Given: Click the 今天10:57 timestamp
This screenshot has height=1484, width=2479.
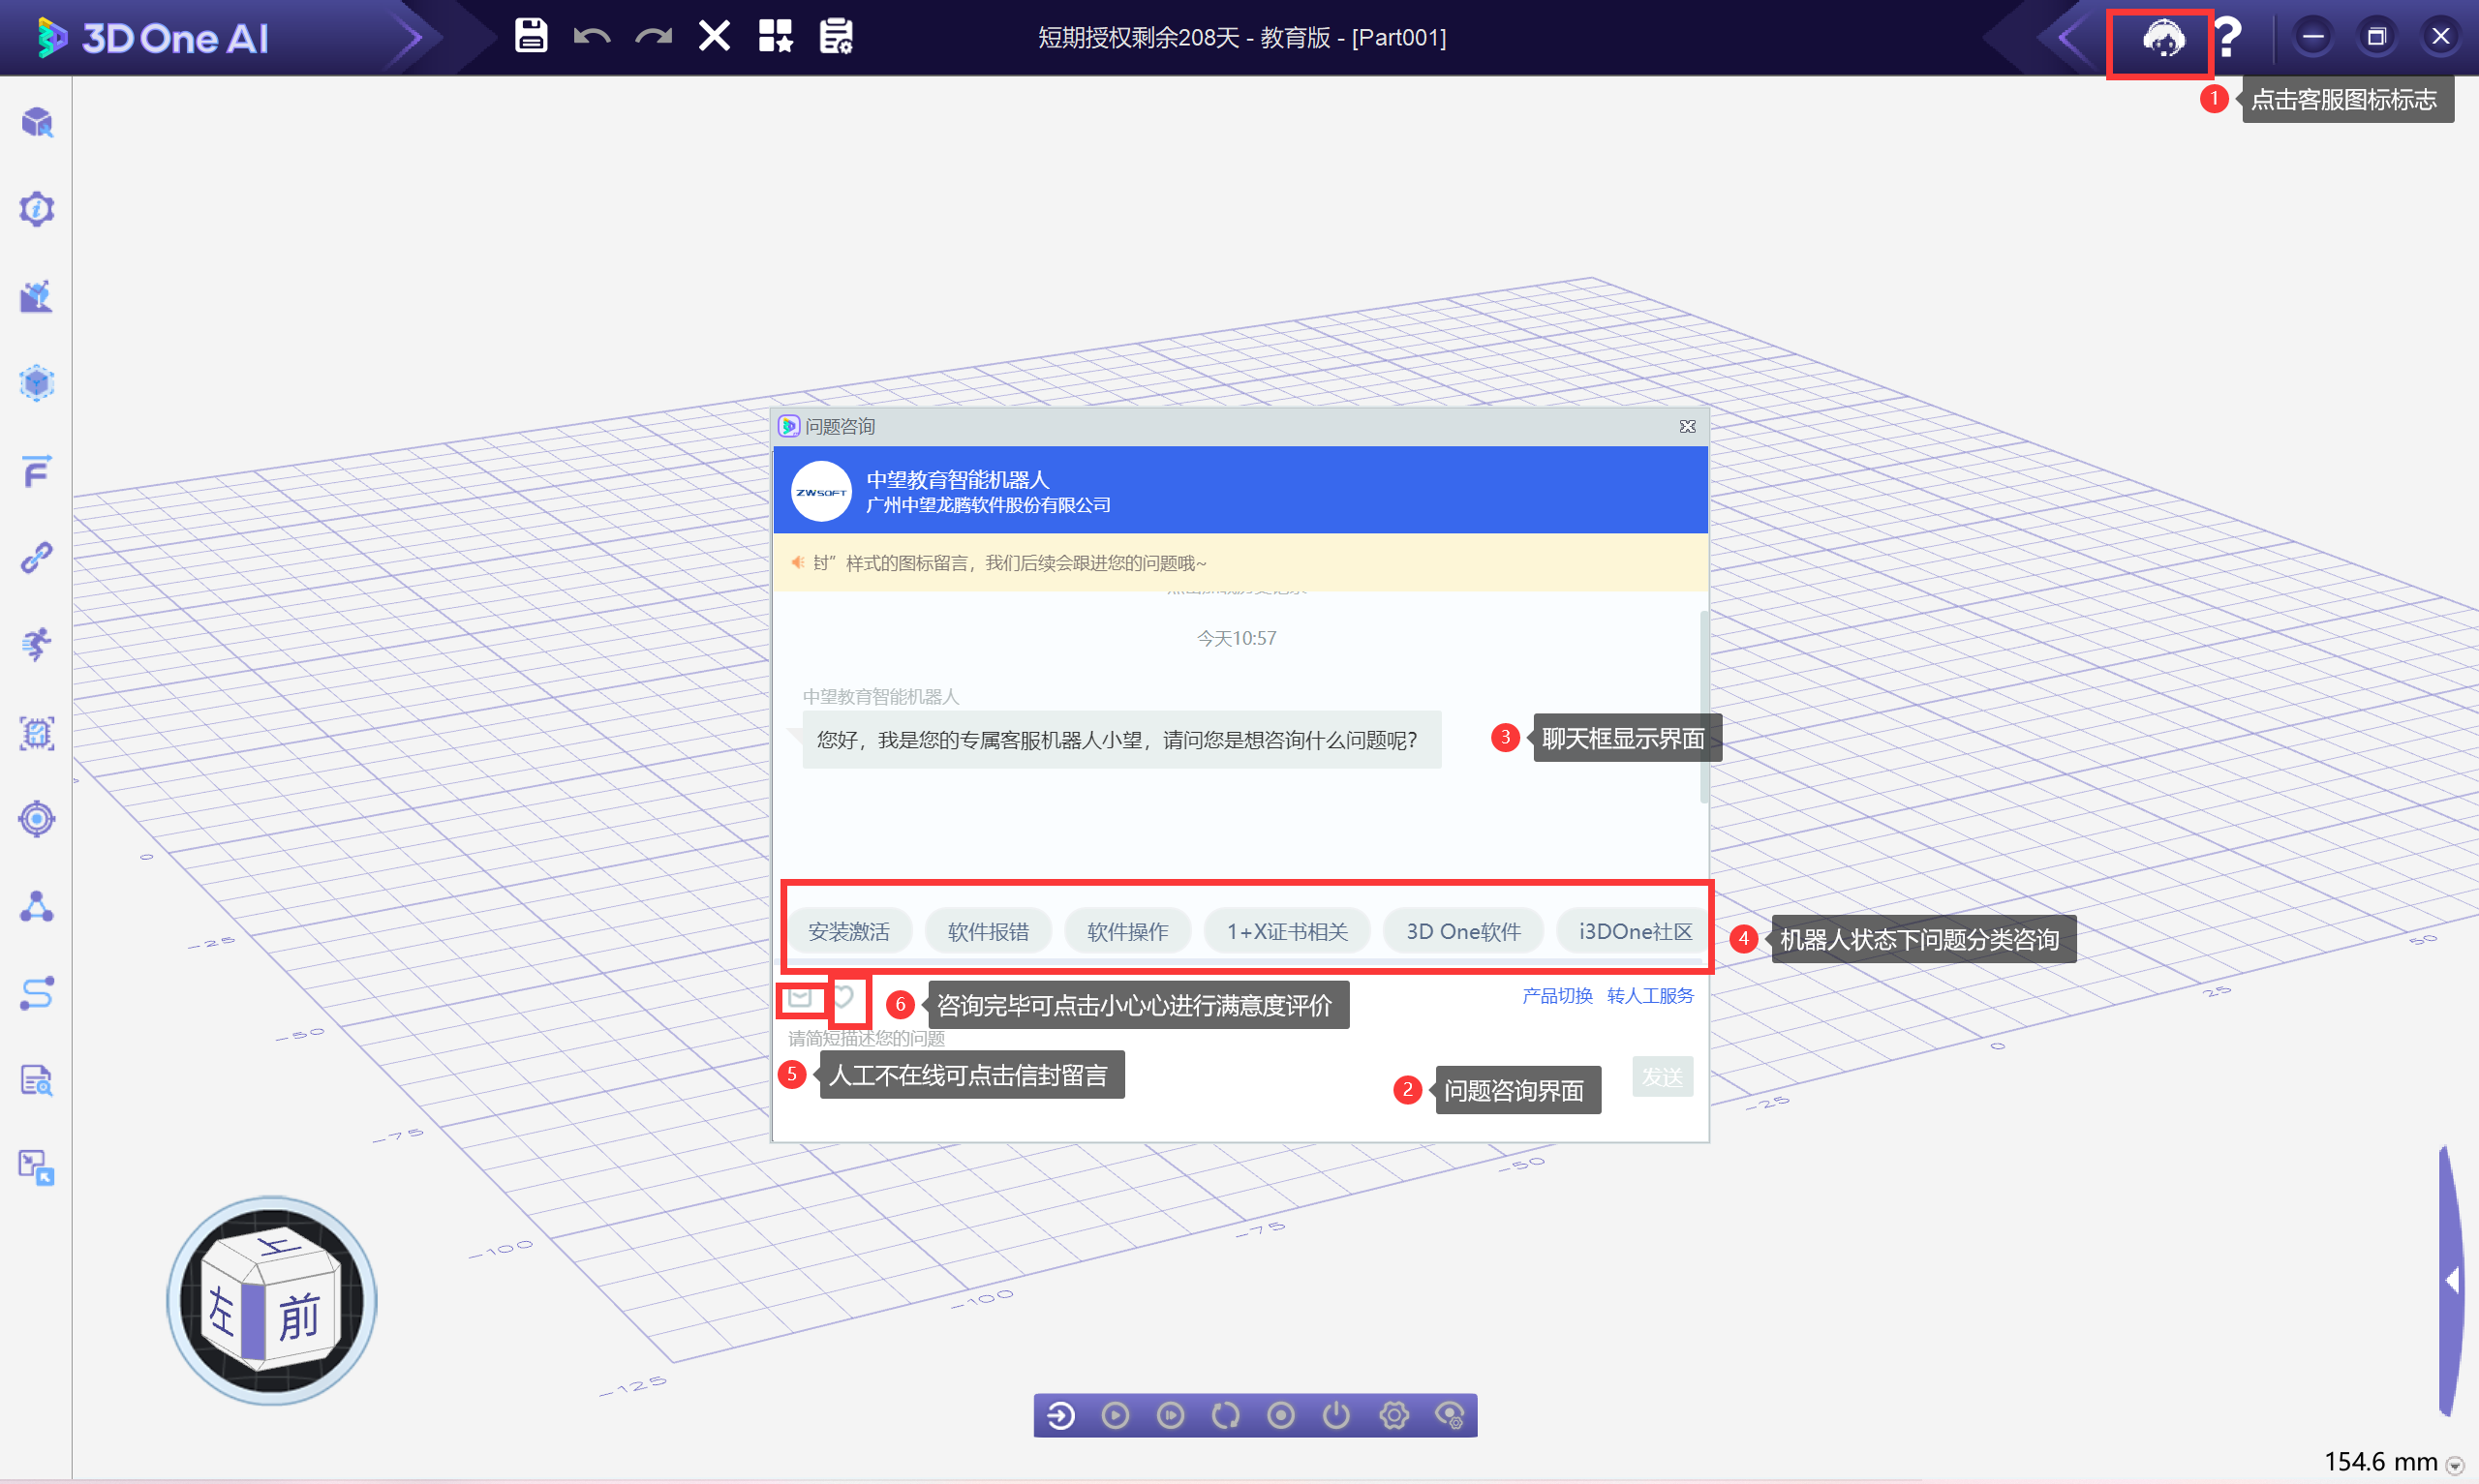Looking at the screenshot, I should pos(1236,638).
